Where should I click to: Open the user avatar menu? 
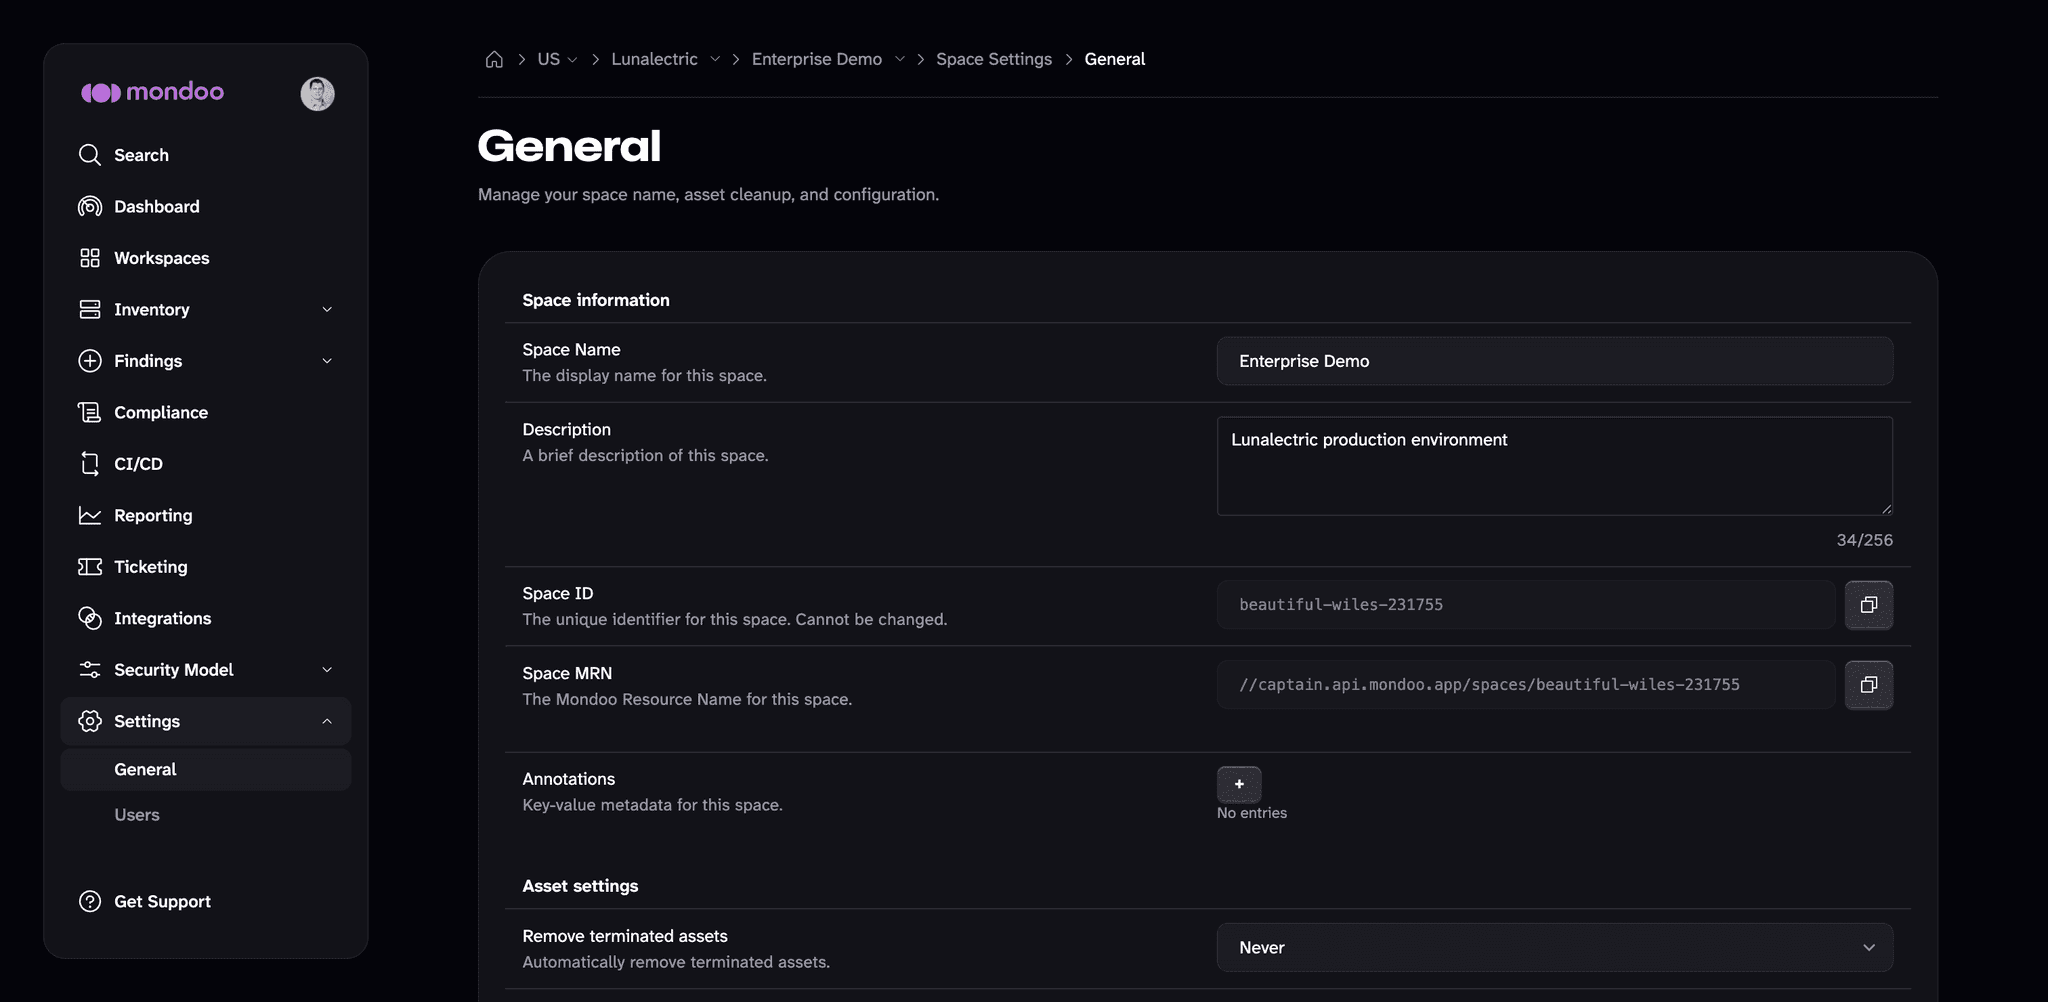318,94
